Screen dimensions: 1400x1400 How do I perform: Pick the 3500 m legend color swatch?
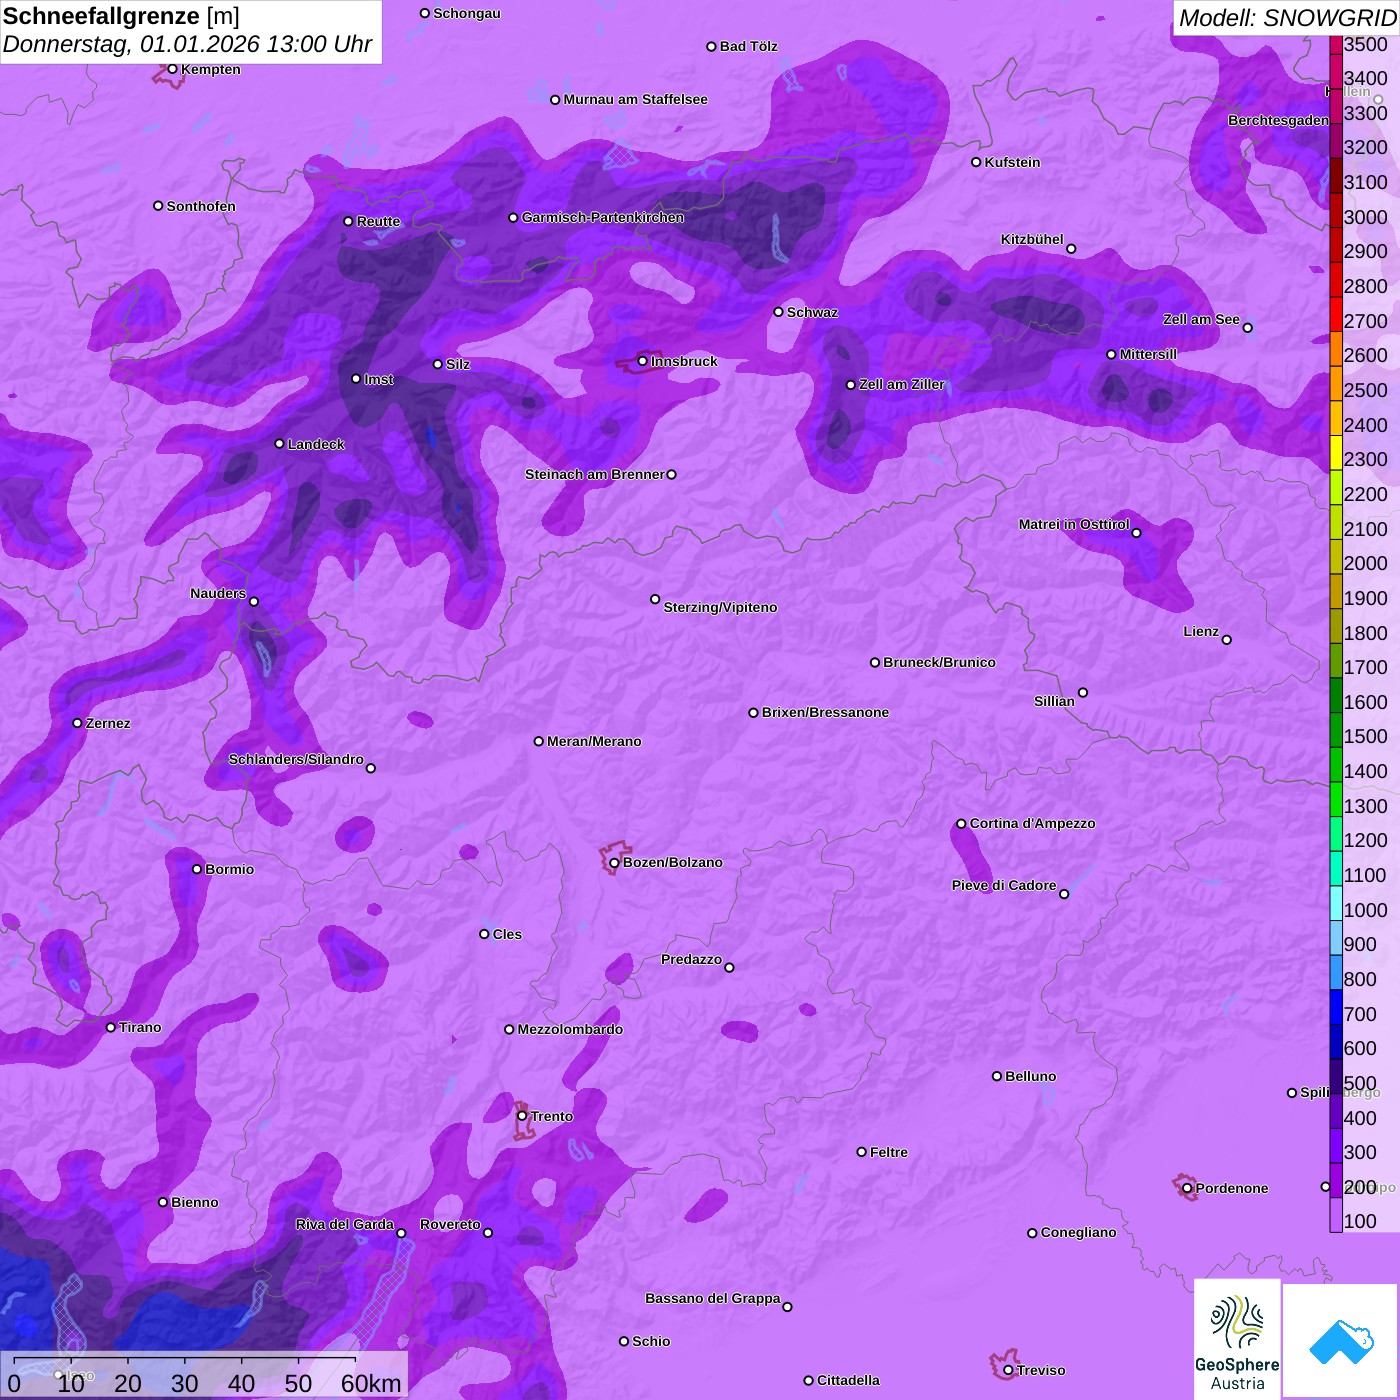click(1336, 44)
